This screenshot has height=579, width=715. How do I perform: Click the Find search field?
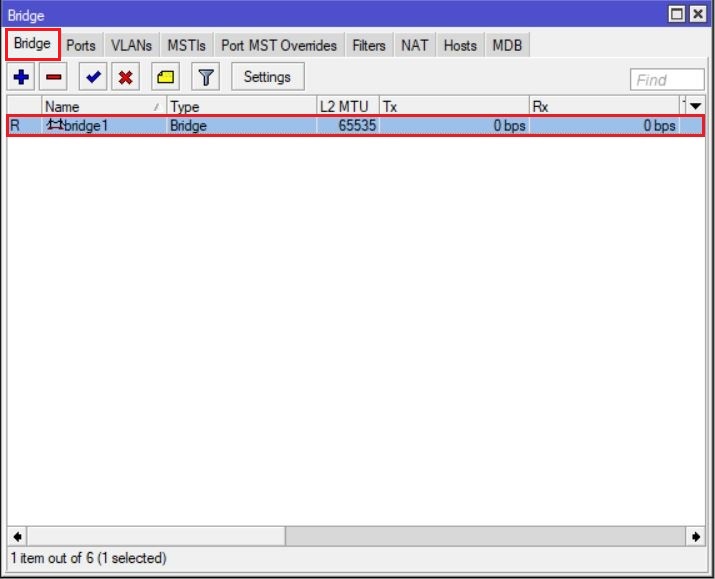(667, 80)
